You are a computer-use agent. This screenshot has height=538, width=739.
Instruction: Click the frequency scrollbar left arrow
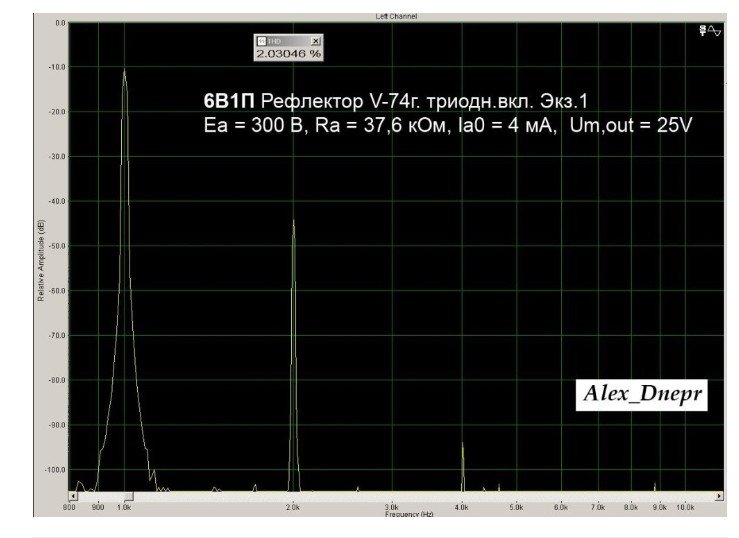click(x=73, y=496)
